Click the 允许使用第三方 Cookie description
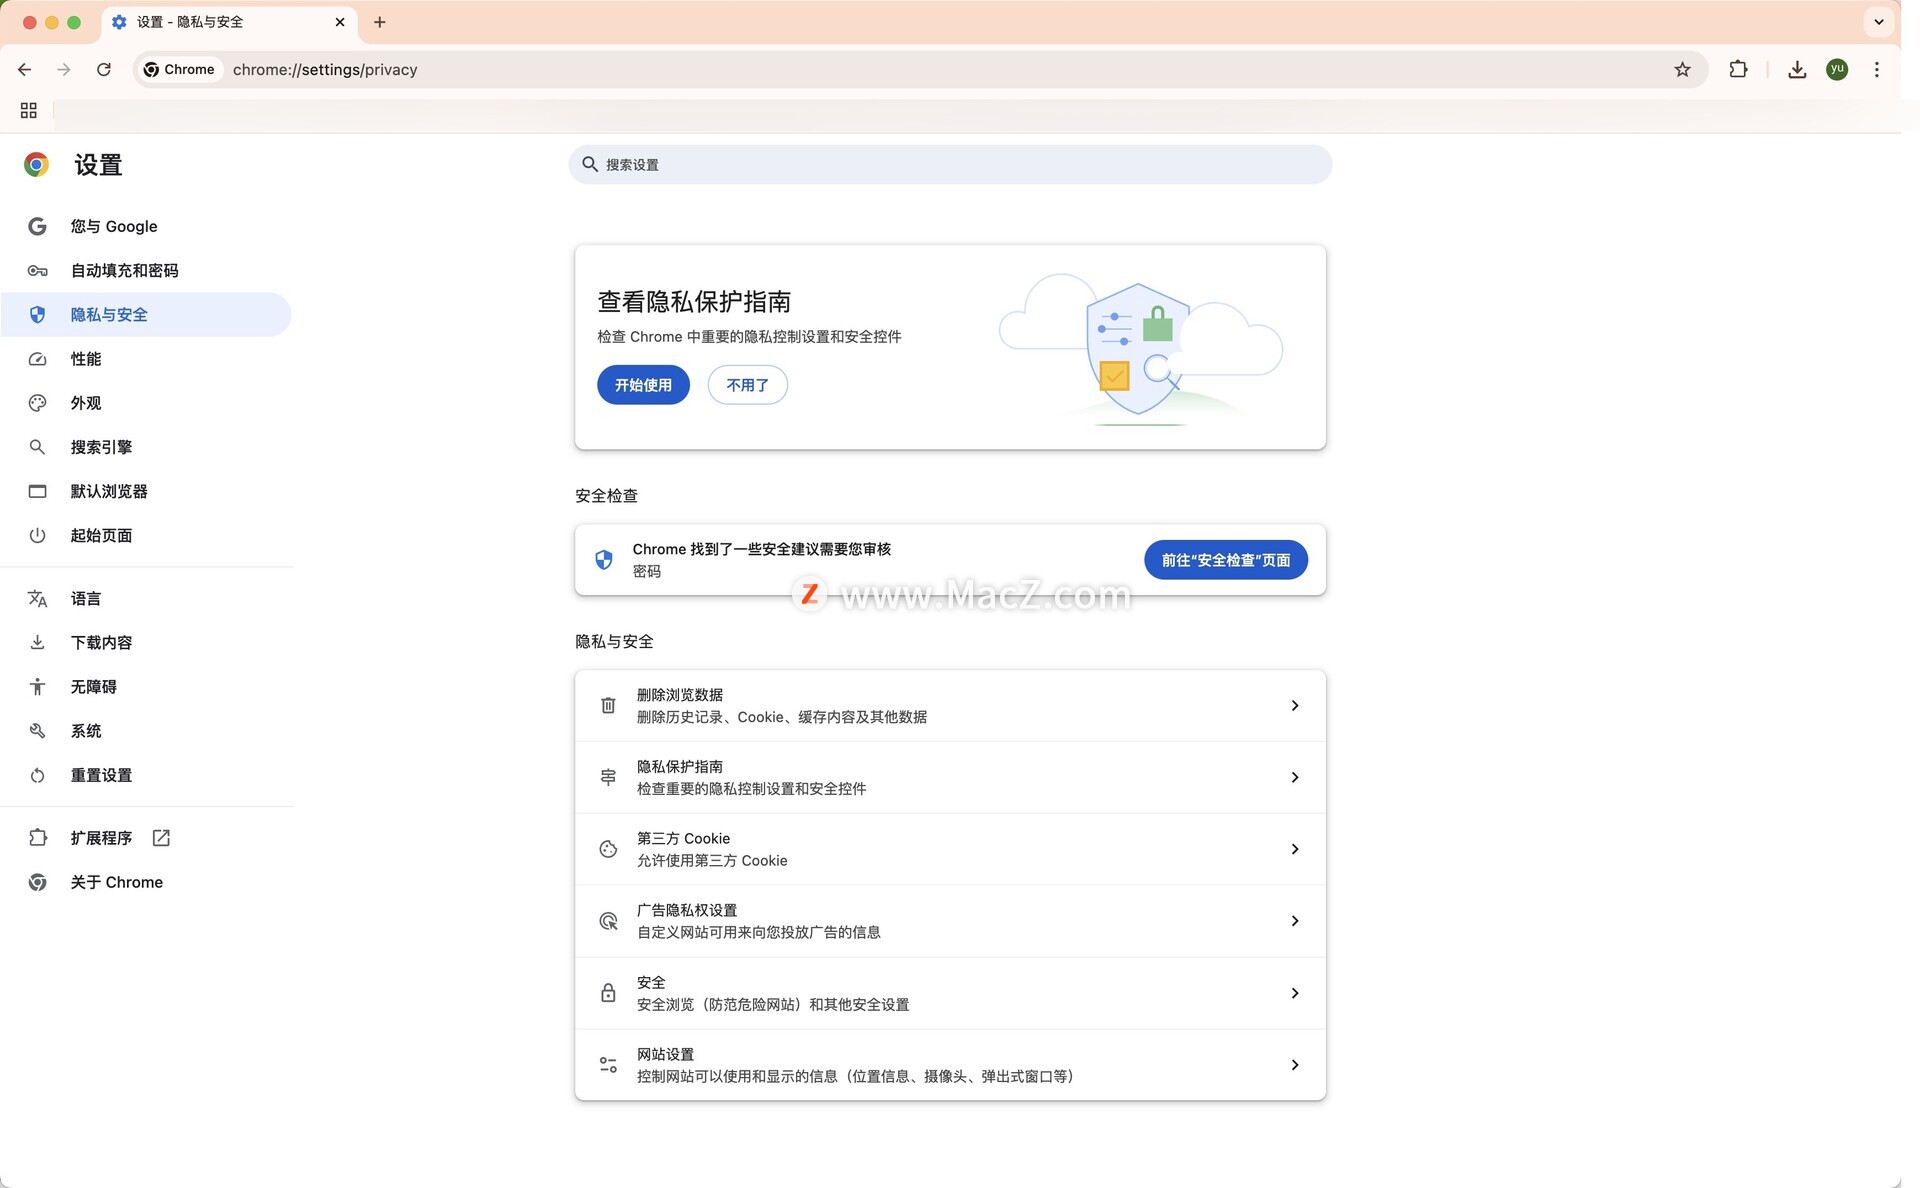 point(712,861)
